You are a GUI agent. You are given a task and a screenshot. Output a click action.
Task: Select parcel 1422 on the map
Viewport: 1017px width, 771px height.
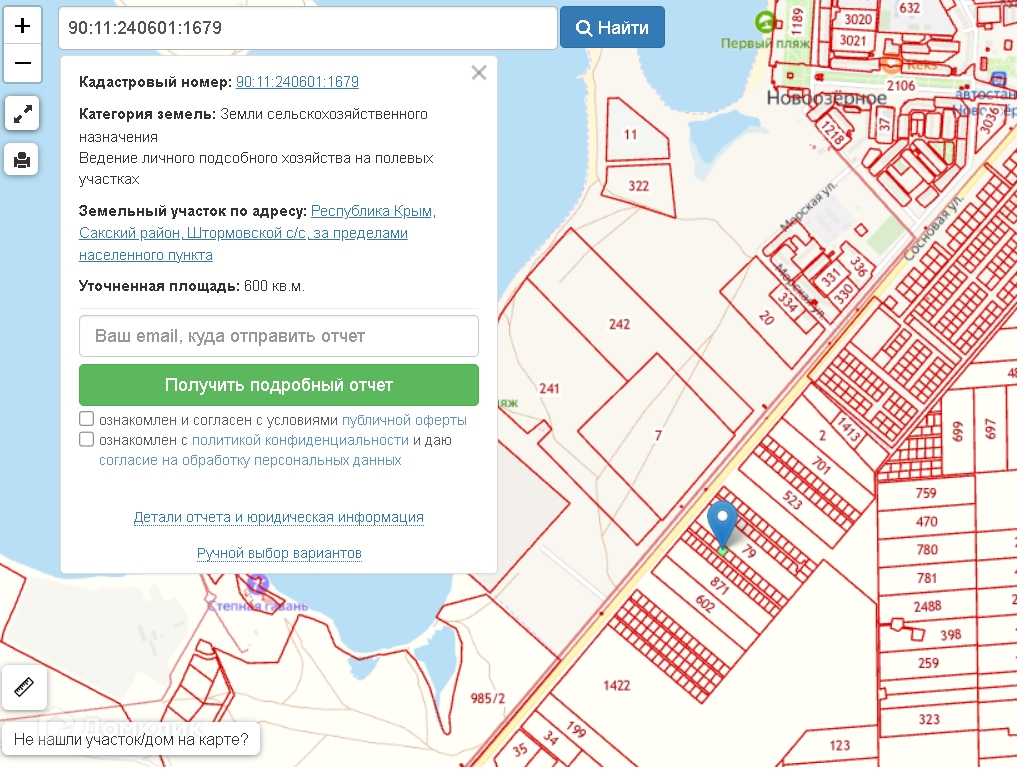point(616,685)
